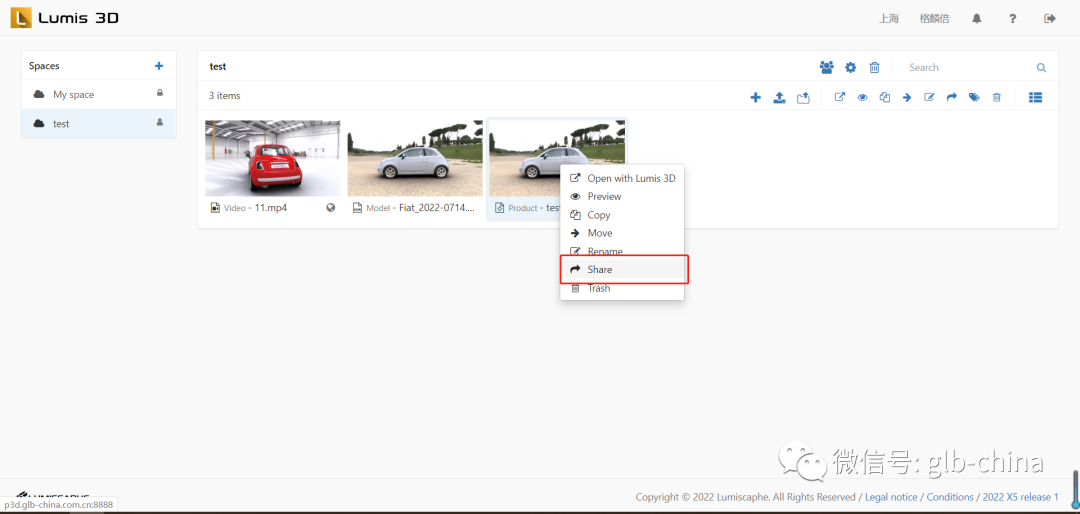Toggle toolbar preview eye icon
The width and height of the screenshot is (1080, 514).
pos(862,98)
